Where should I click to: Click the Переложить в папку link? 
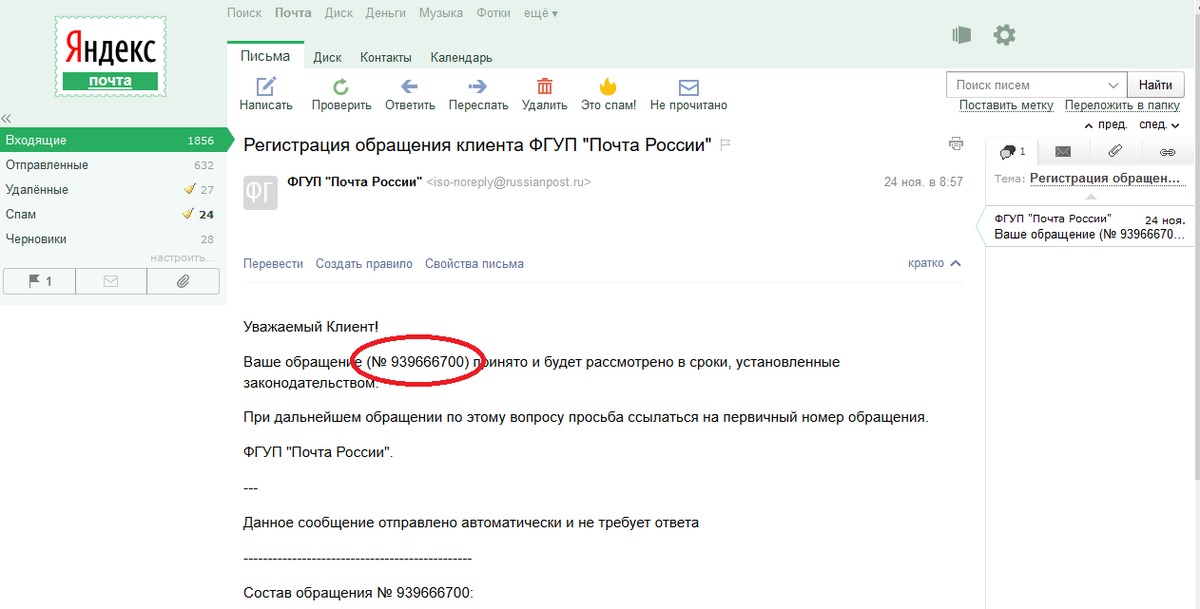(x=1122, y=105)
